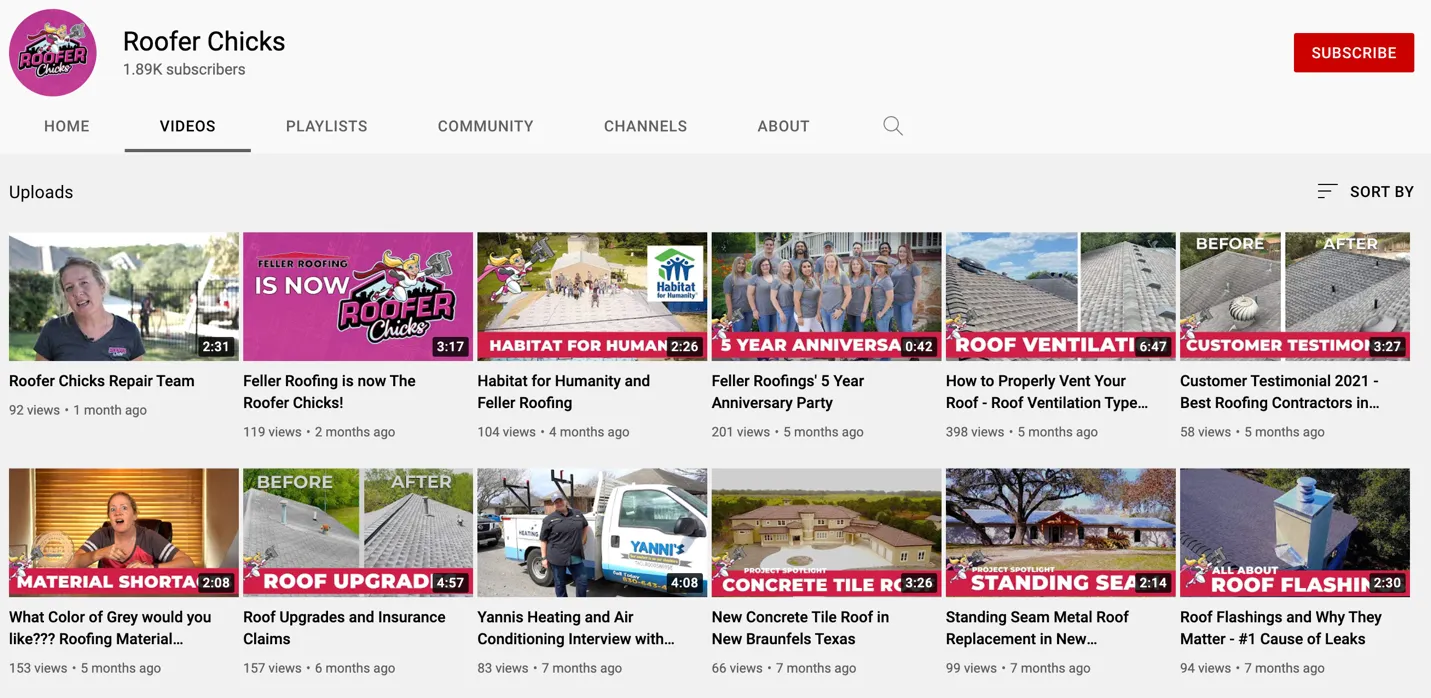
Task: Select the VIDEOS tab
Action: pos(188,126)
